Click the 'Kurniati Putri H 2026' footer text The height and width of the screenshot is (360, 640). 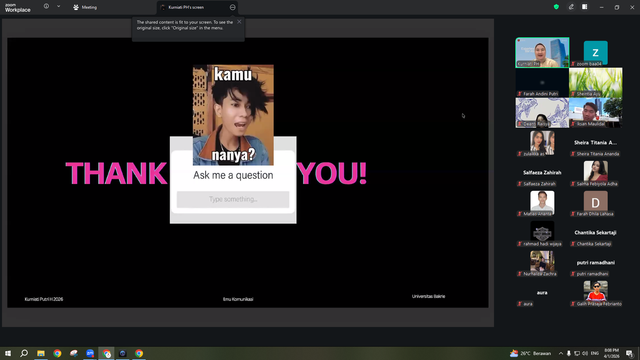coord(44,299)
